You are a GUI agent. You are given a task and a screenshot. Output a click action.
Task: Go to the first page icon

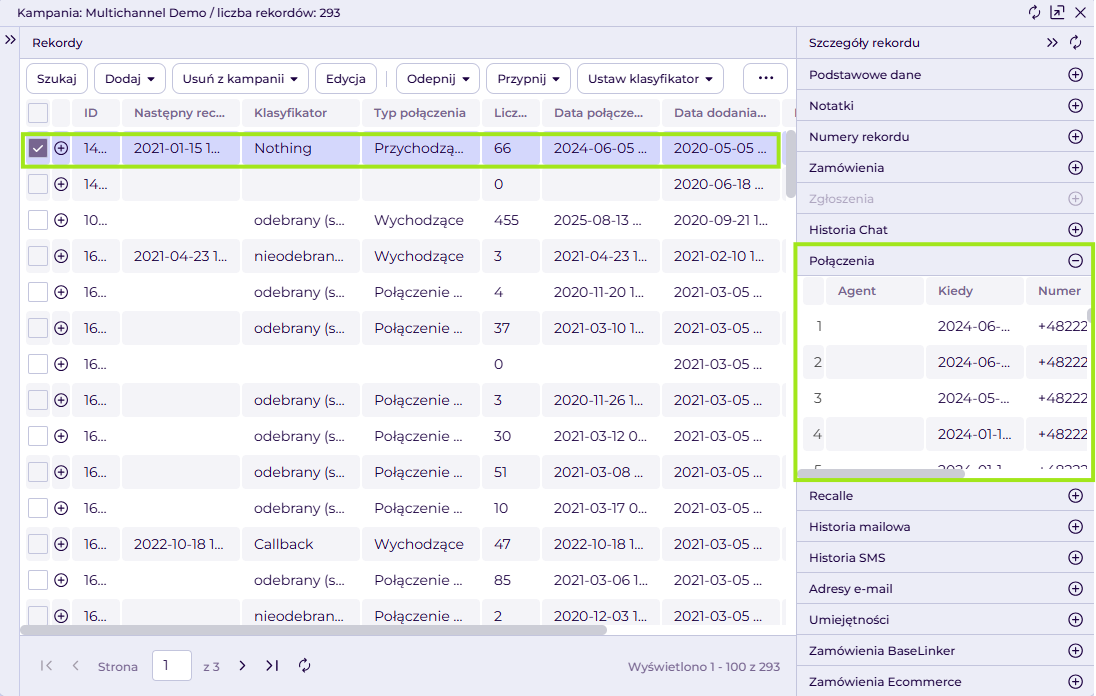coord(46,666)
